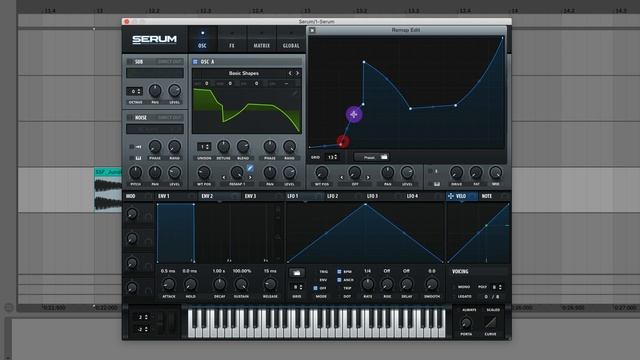Screen dimensions: 640x360
Task: Select the LFO OFF mode
Action: 316,288
